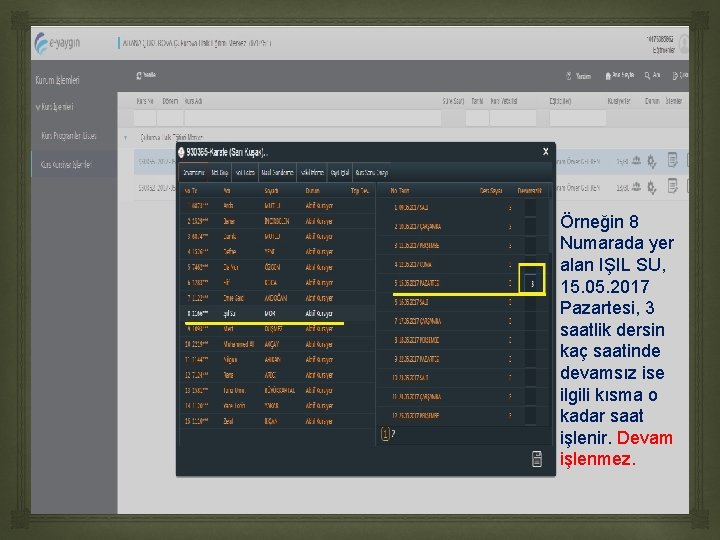This screenshot has height=540, width=720.
Task: Open document icon in first course row
Action: 673,160
